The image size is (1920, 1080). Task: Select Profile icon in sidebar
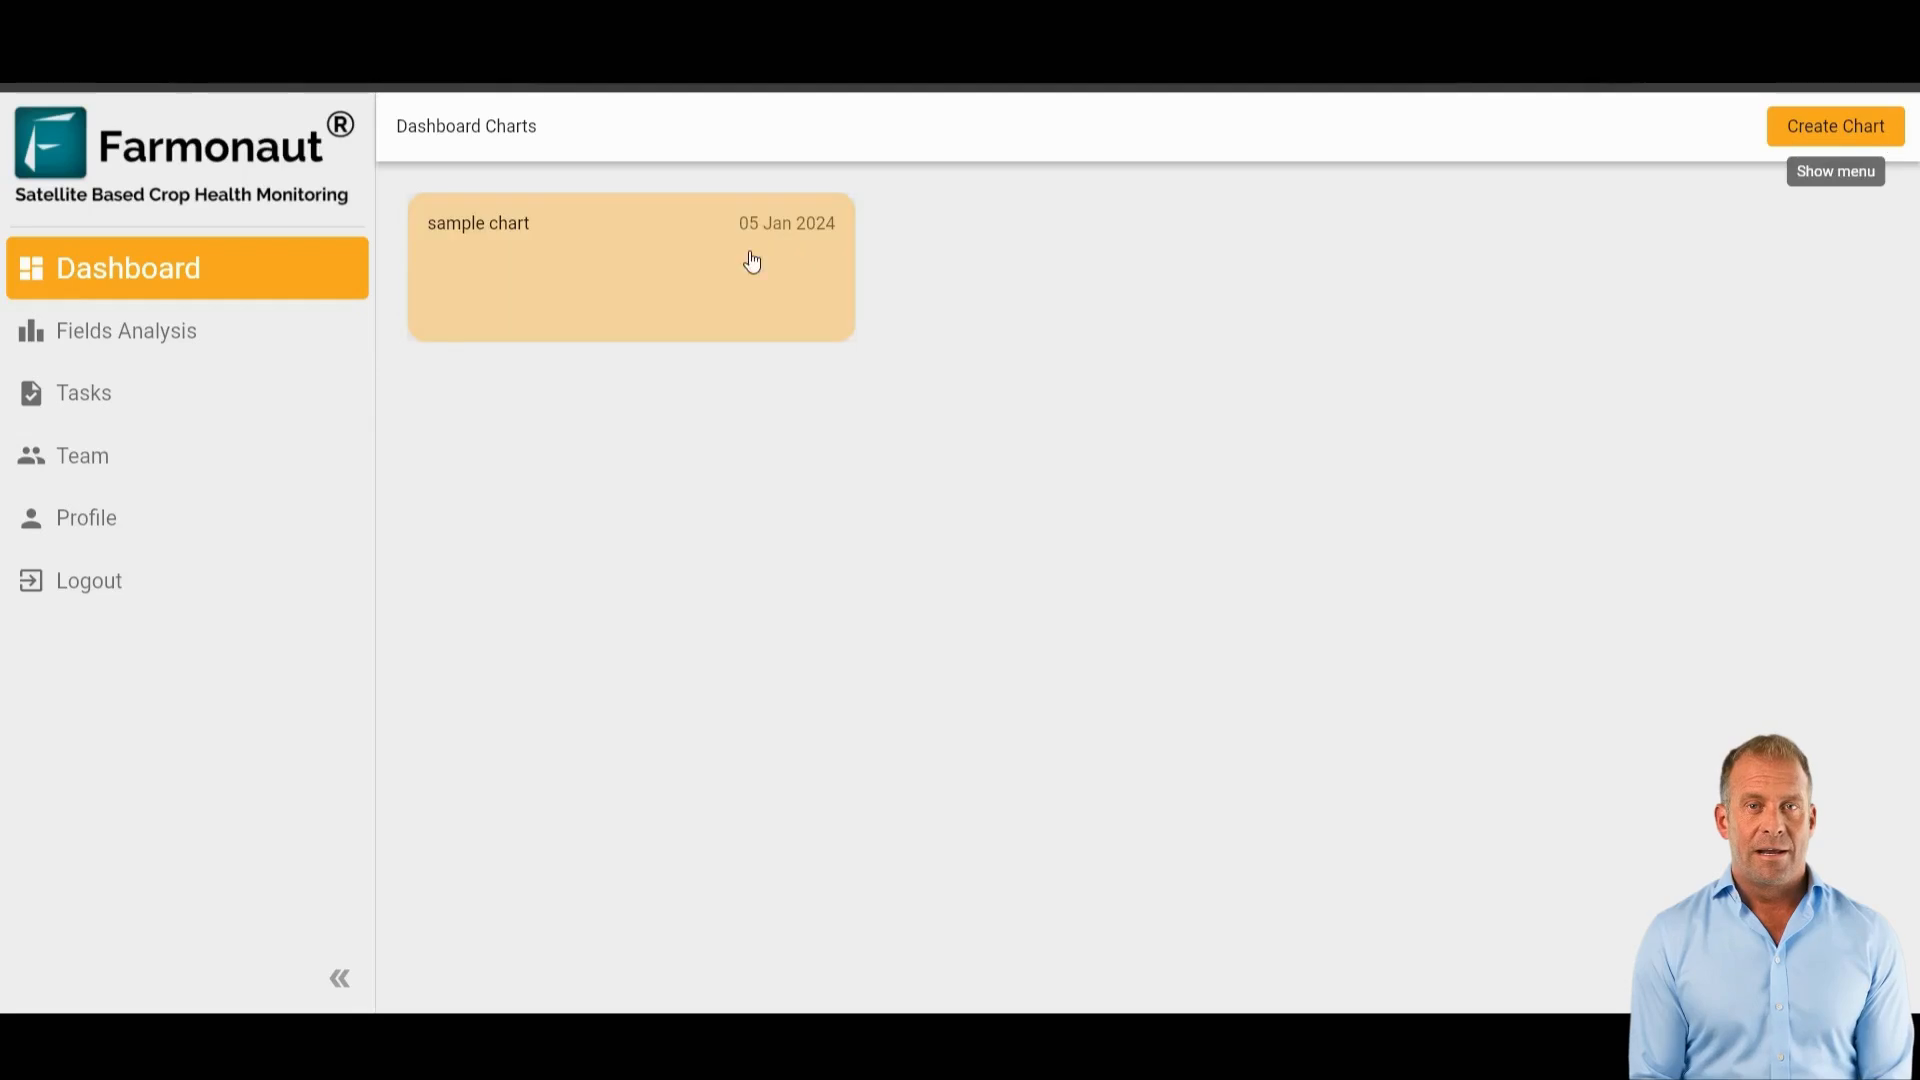click(x=29, y=517)
